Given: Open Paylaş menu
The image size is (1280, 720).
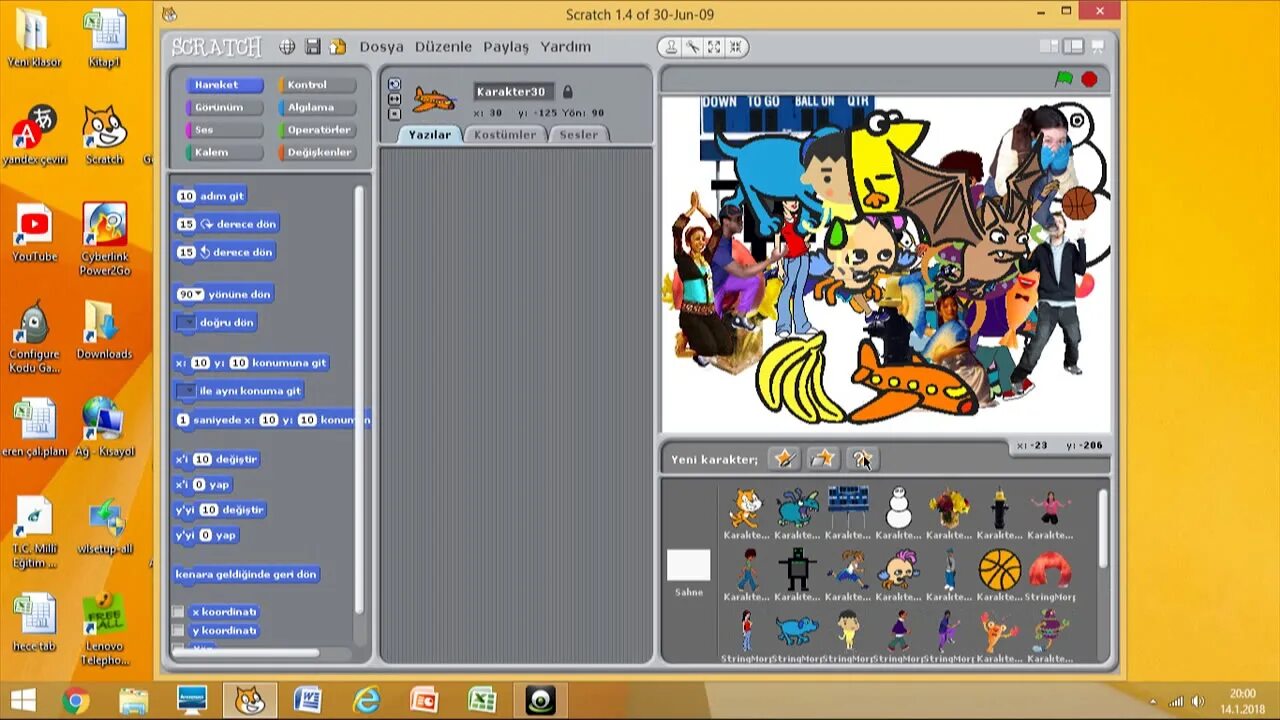Looking at the screenshot, I should tap(506, 47).
